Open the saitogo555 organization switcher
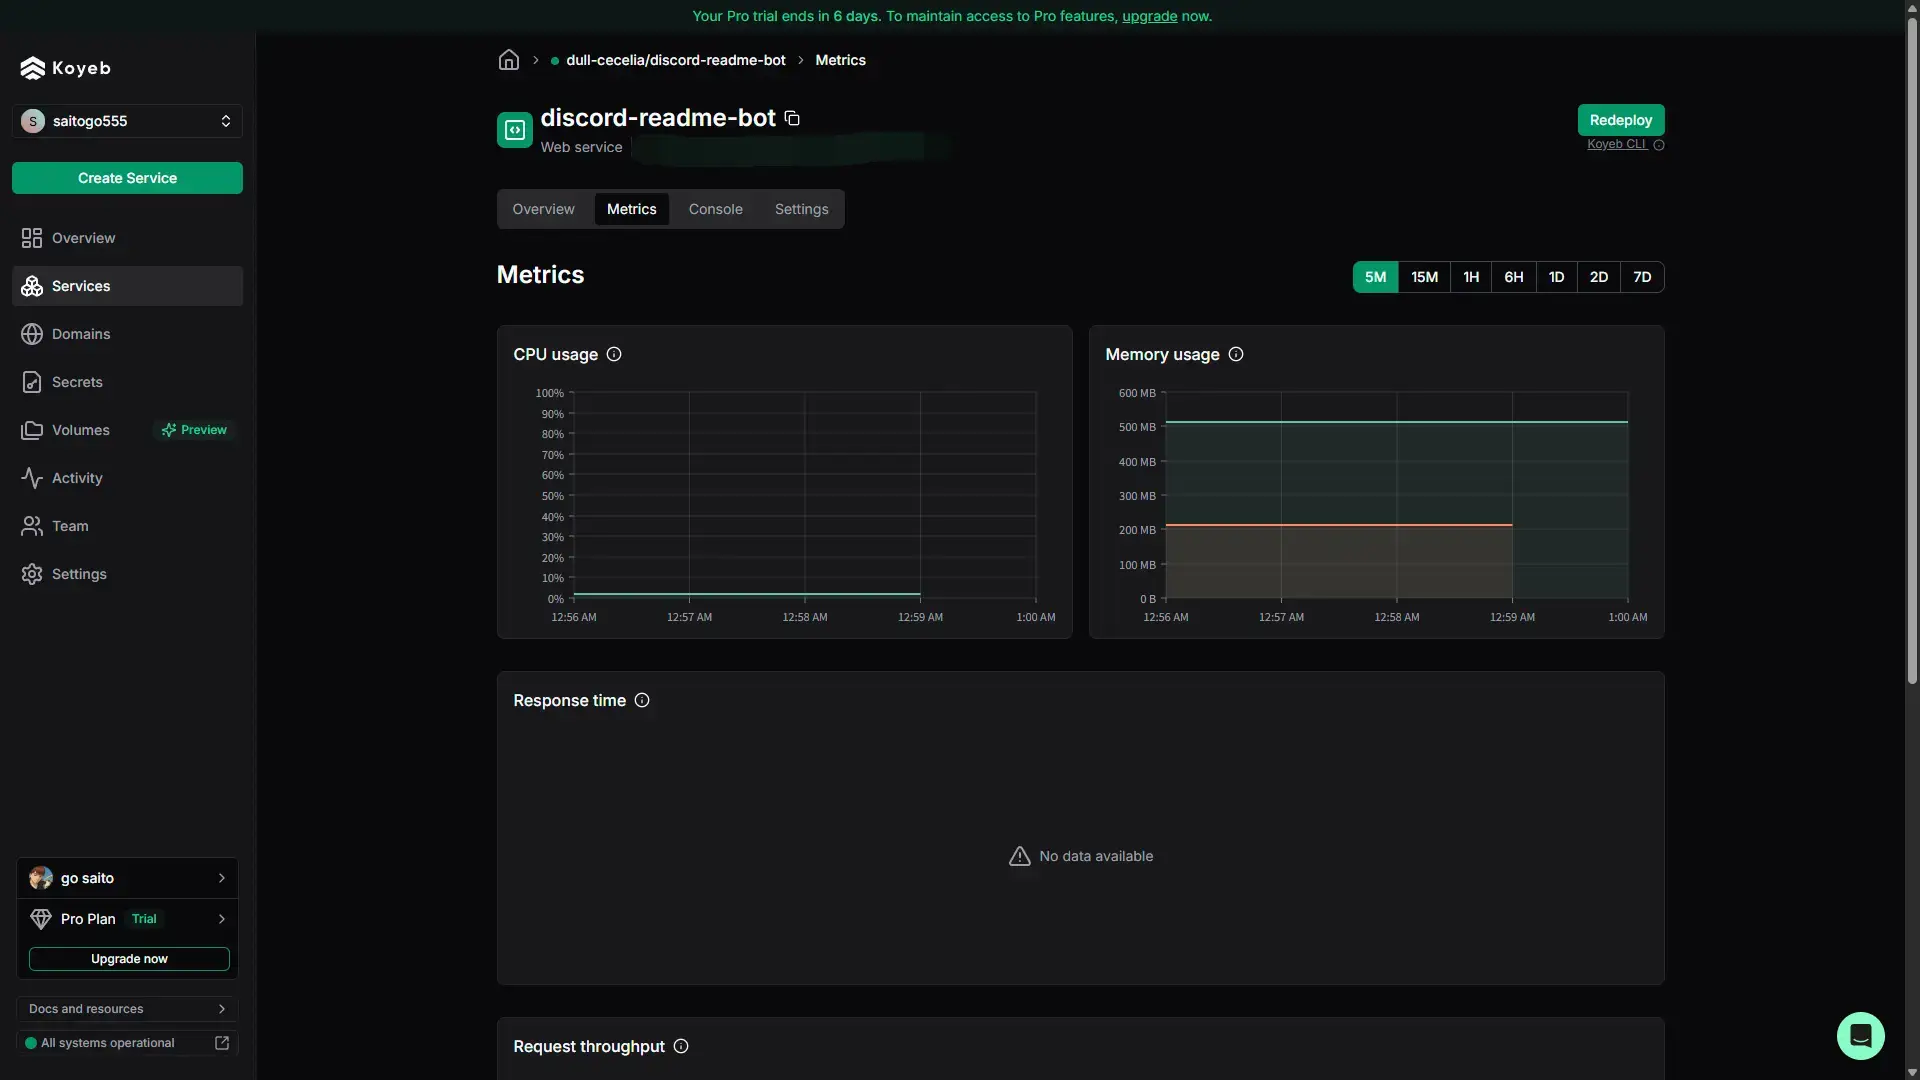Image resolution: width=1920 pixels, height=1080 pixels. (x=127, y=121)
